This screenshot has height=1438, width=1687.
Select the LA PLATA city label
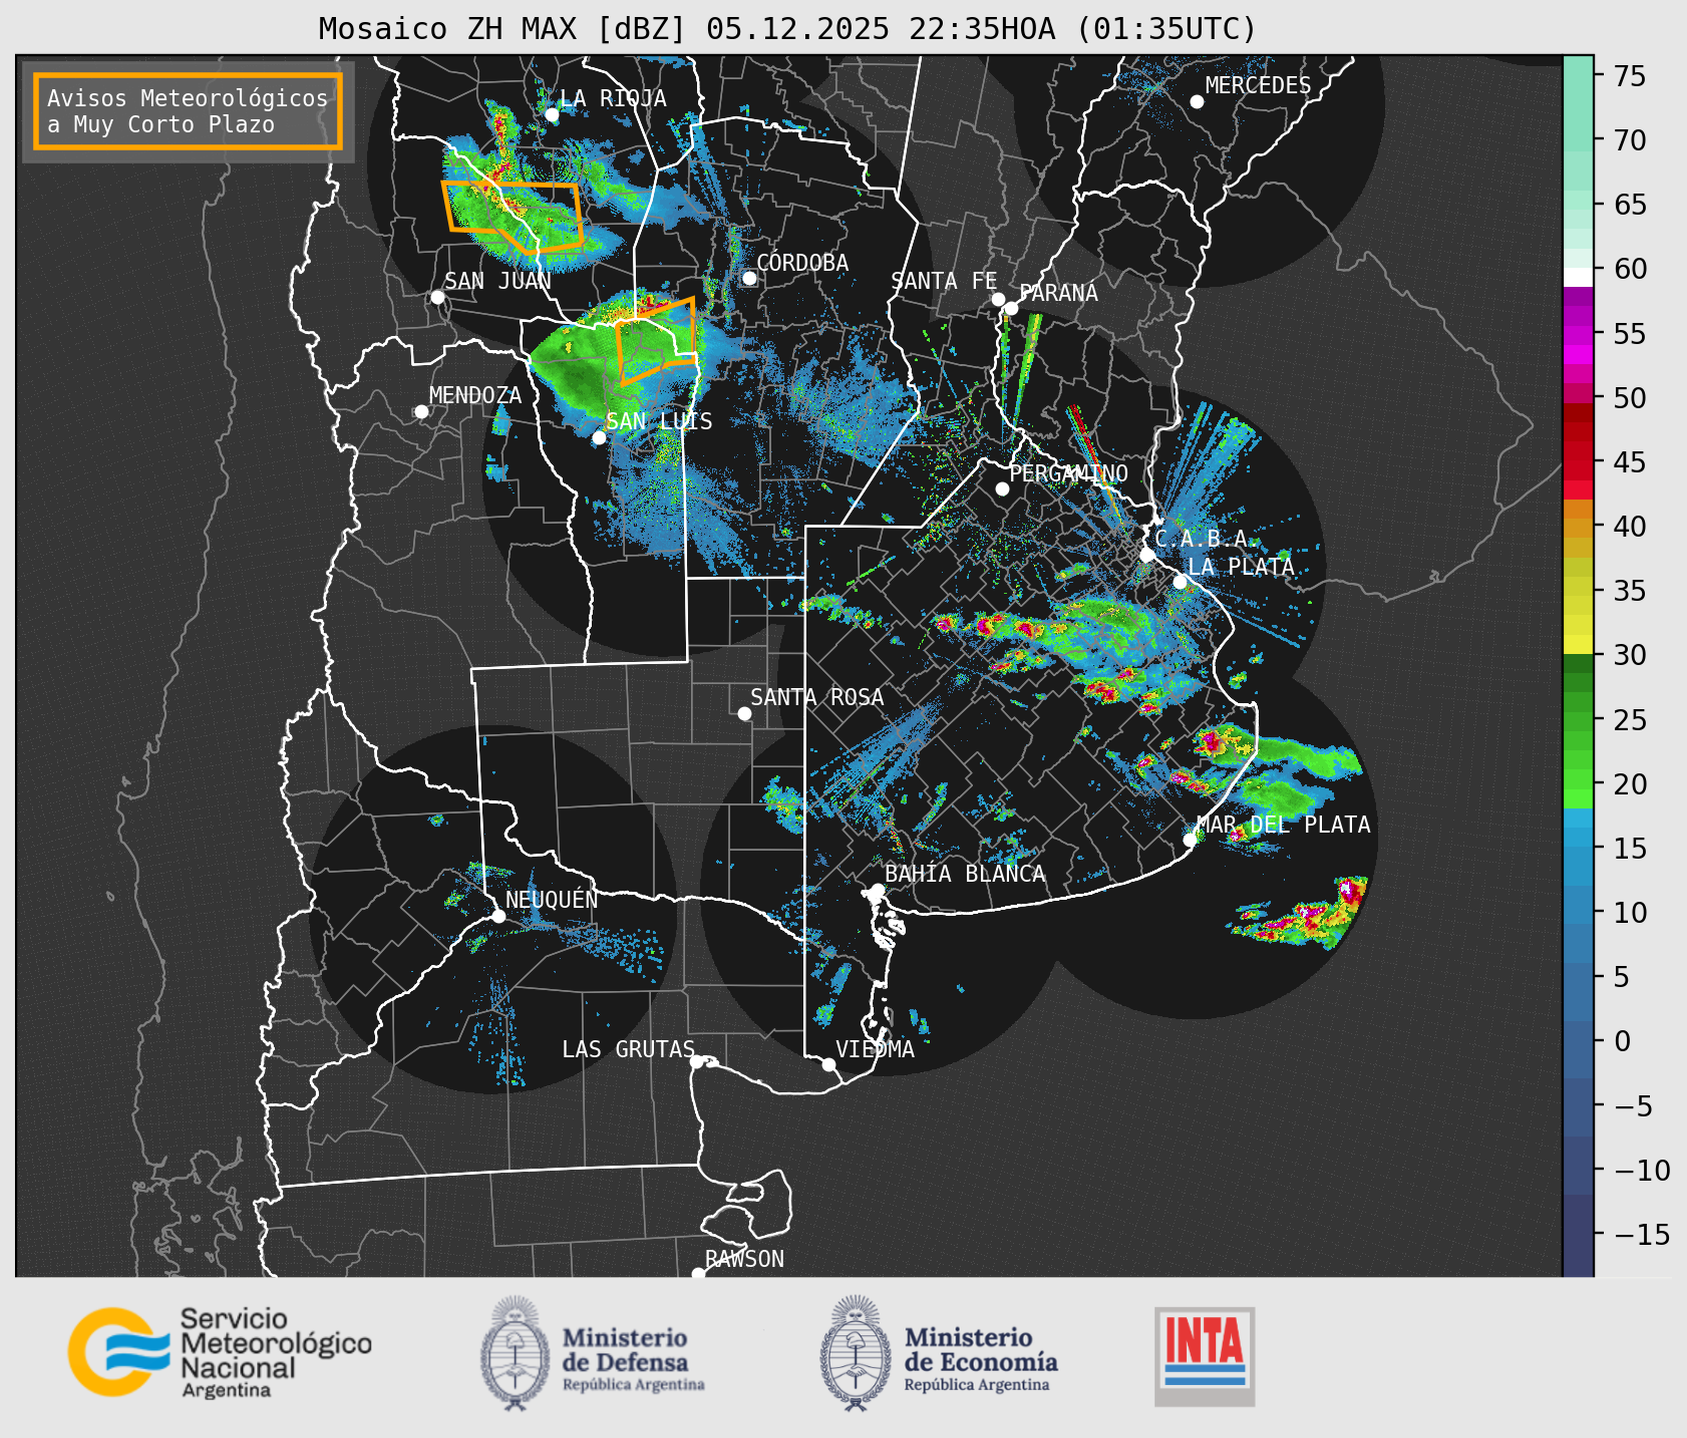click(1240, 567)
